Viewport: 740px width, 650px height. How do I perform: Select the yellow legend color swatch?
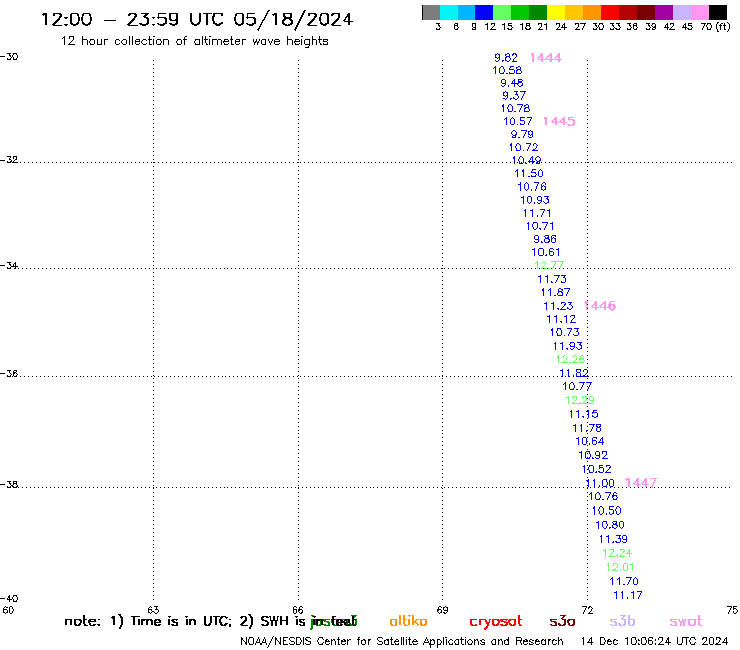[556, 12]
